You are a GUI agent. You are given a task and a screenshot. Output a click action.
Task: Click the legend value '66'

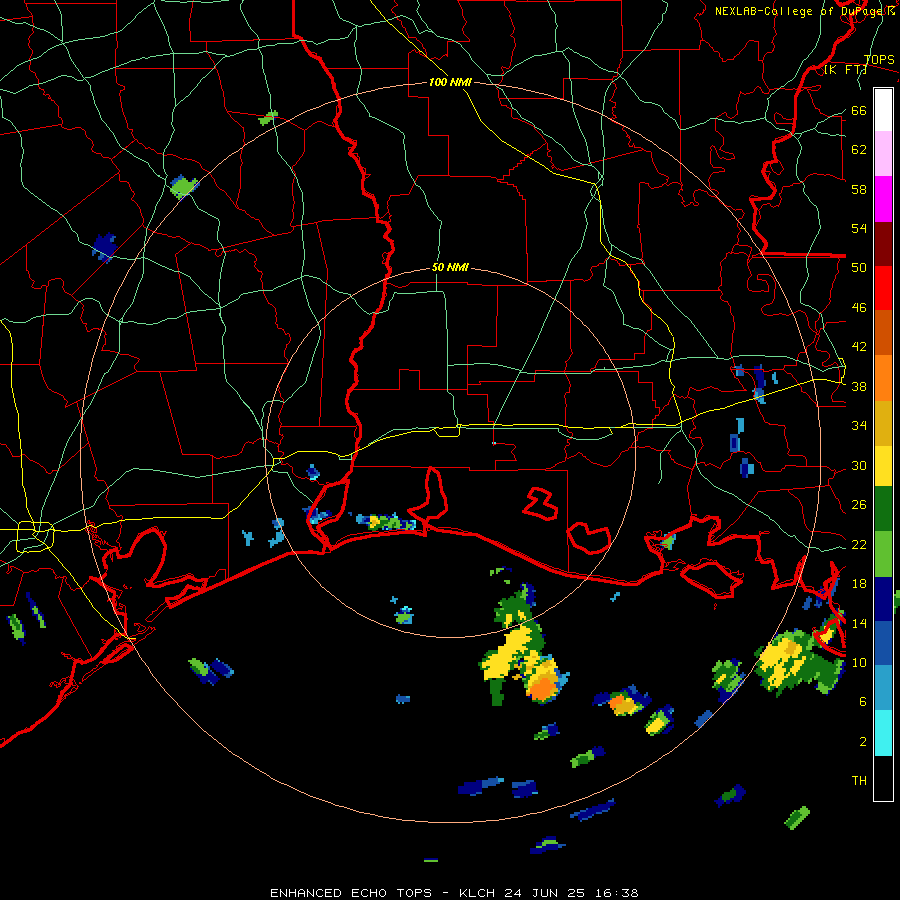click(x=859, y=111)
